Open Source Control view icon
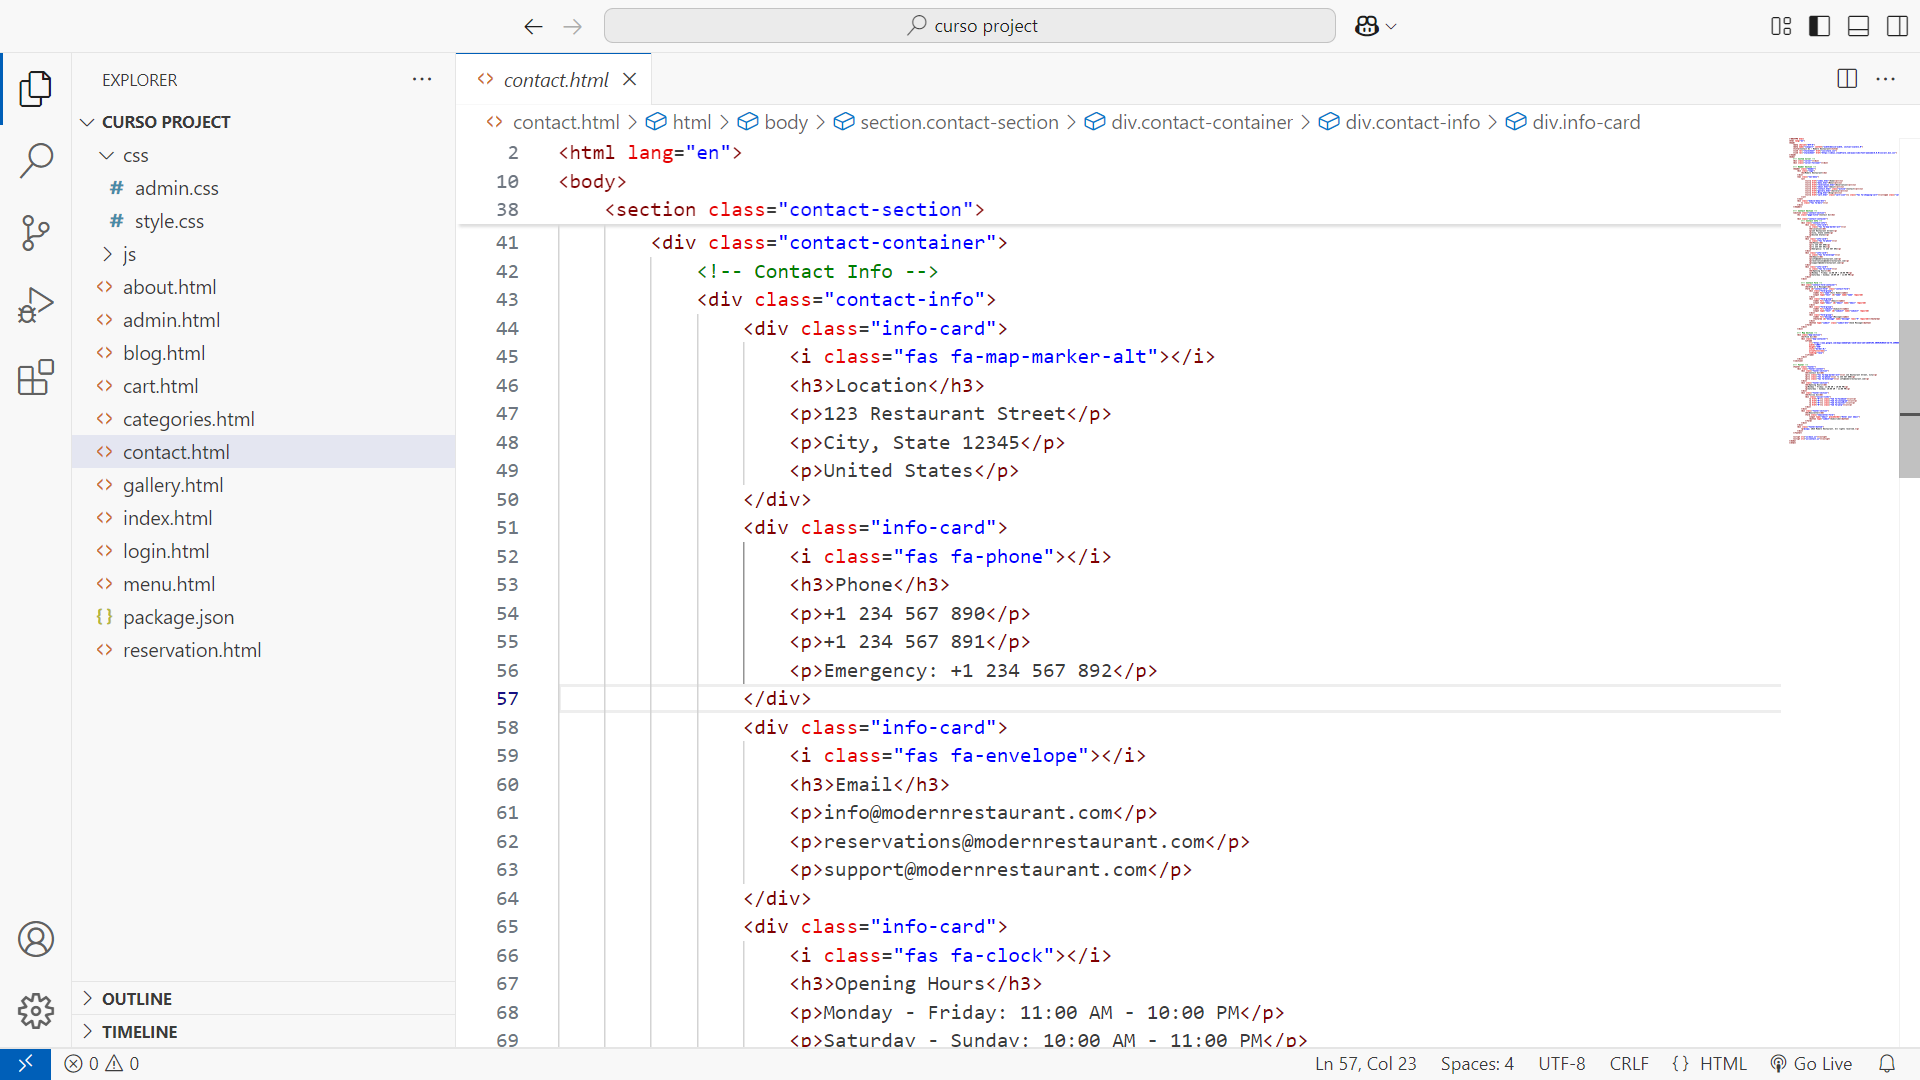 (x=36, y=233)
